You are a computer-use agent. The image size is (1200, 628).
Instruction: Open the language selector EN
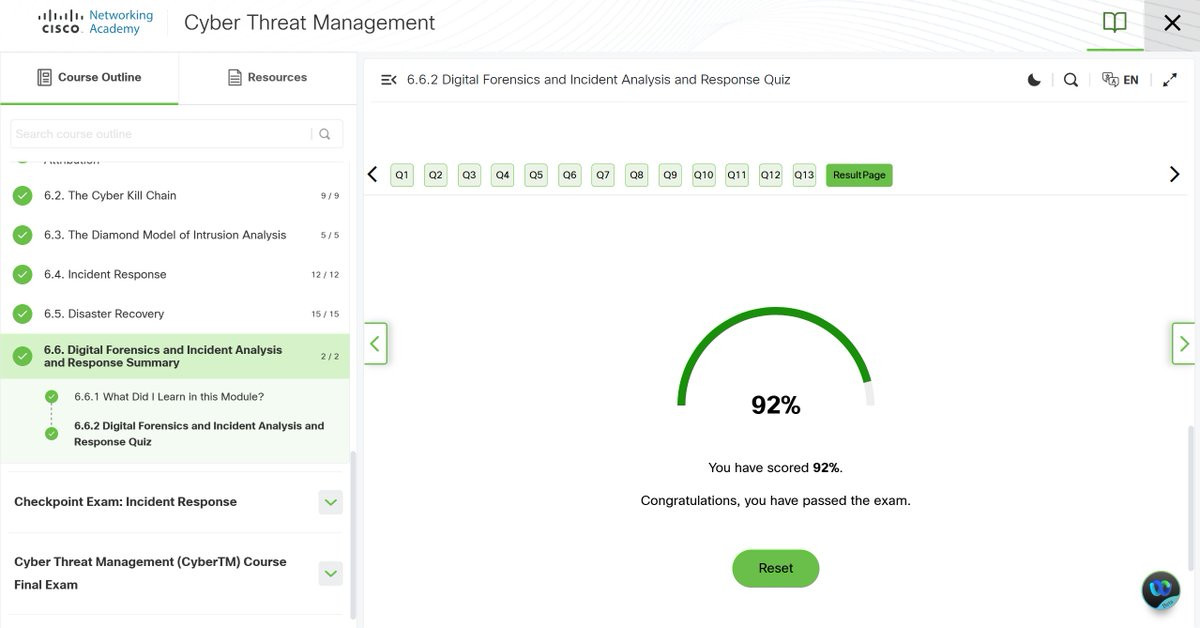coord(1120,80)
